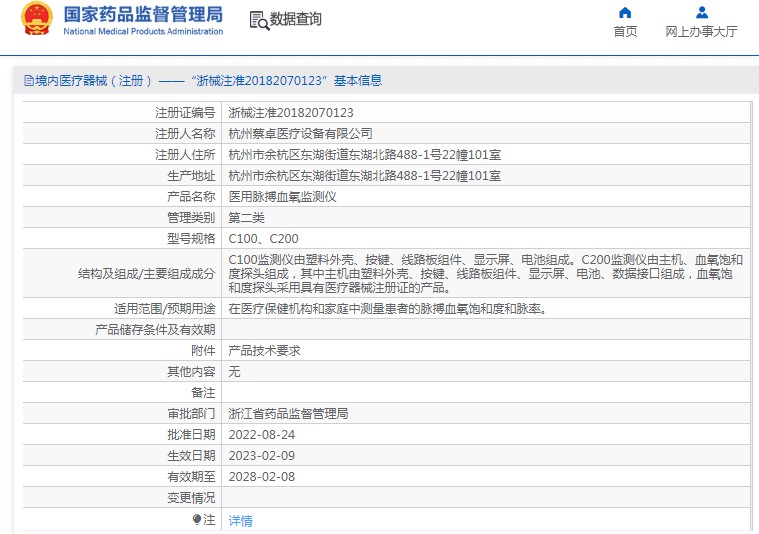Click the label 生产地址
The height and width of the screenshot is (534, 759).
[191, 176]
